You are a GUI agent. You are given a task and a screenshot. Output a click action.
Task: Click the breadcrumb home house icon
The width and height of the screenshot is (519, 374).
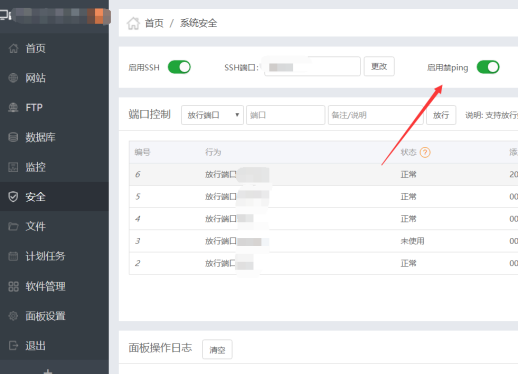coord(133,23)
